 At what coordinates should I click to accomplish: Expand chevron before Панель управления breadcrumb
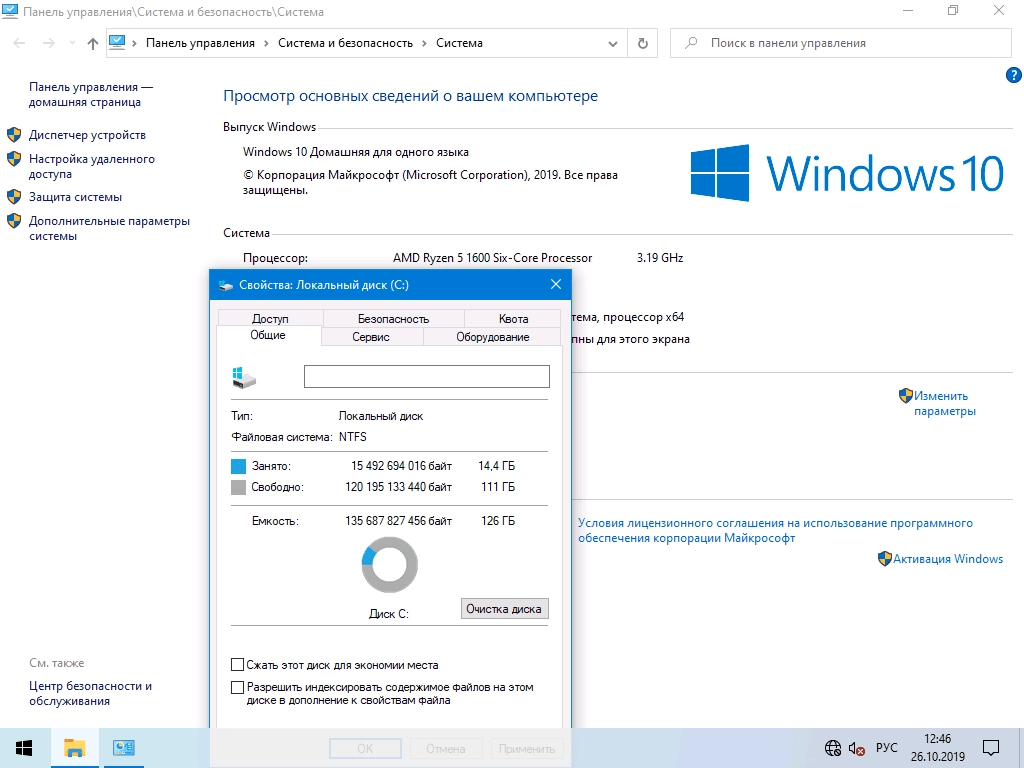(x=135, y=43)
